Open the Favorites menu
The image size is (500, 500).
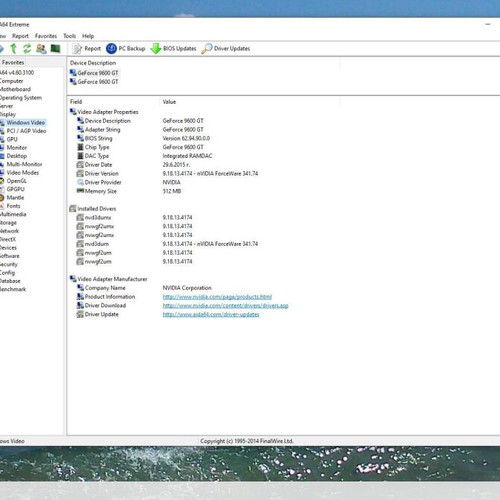pyautogui.click(x=46, y=36)
